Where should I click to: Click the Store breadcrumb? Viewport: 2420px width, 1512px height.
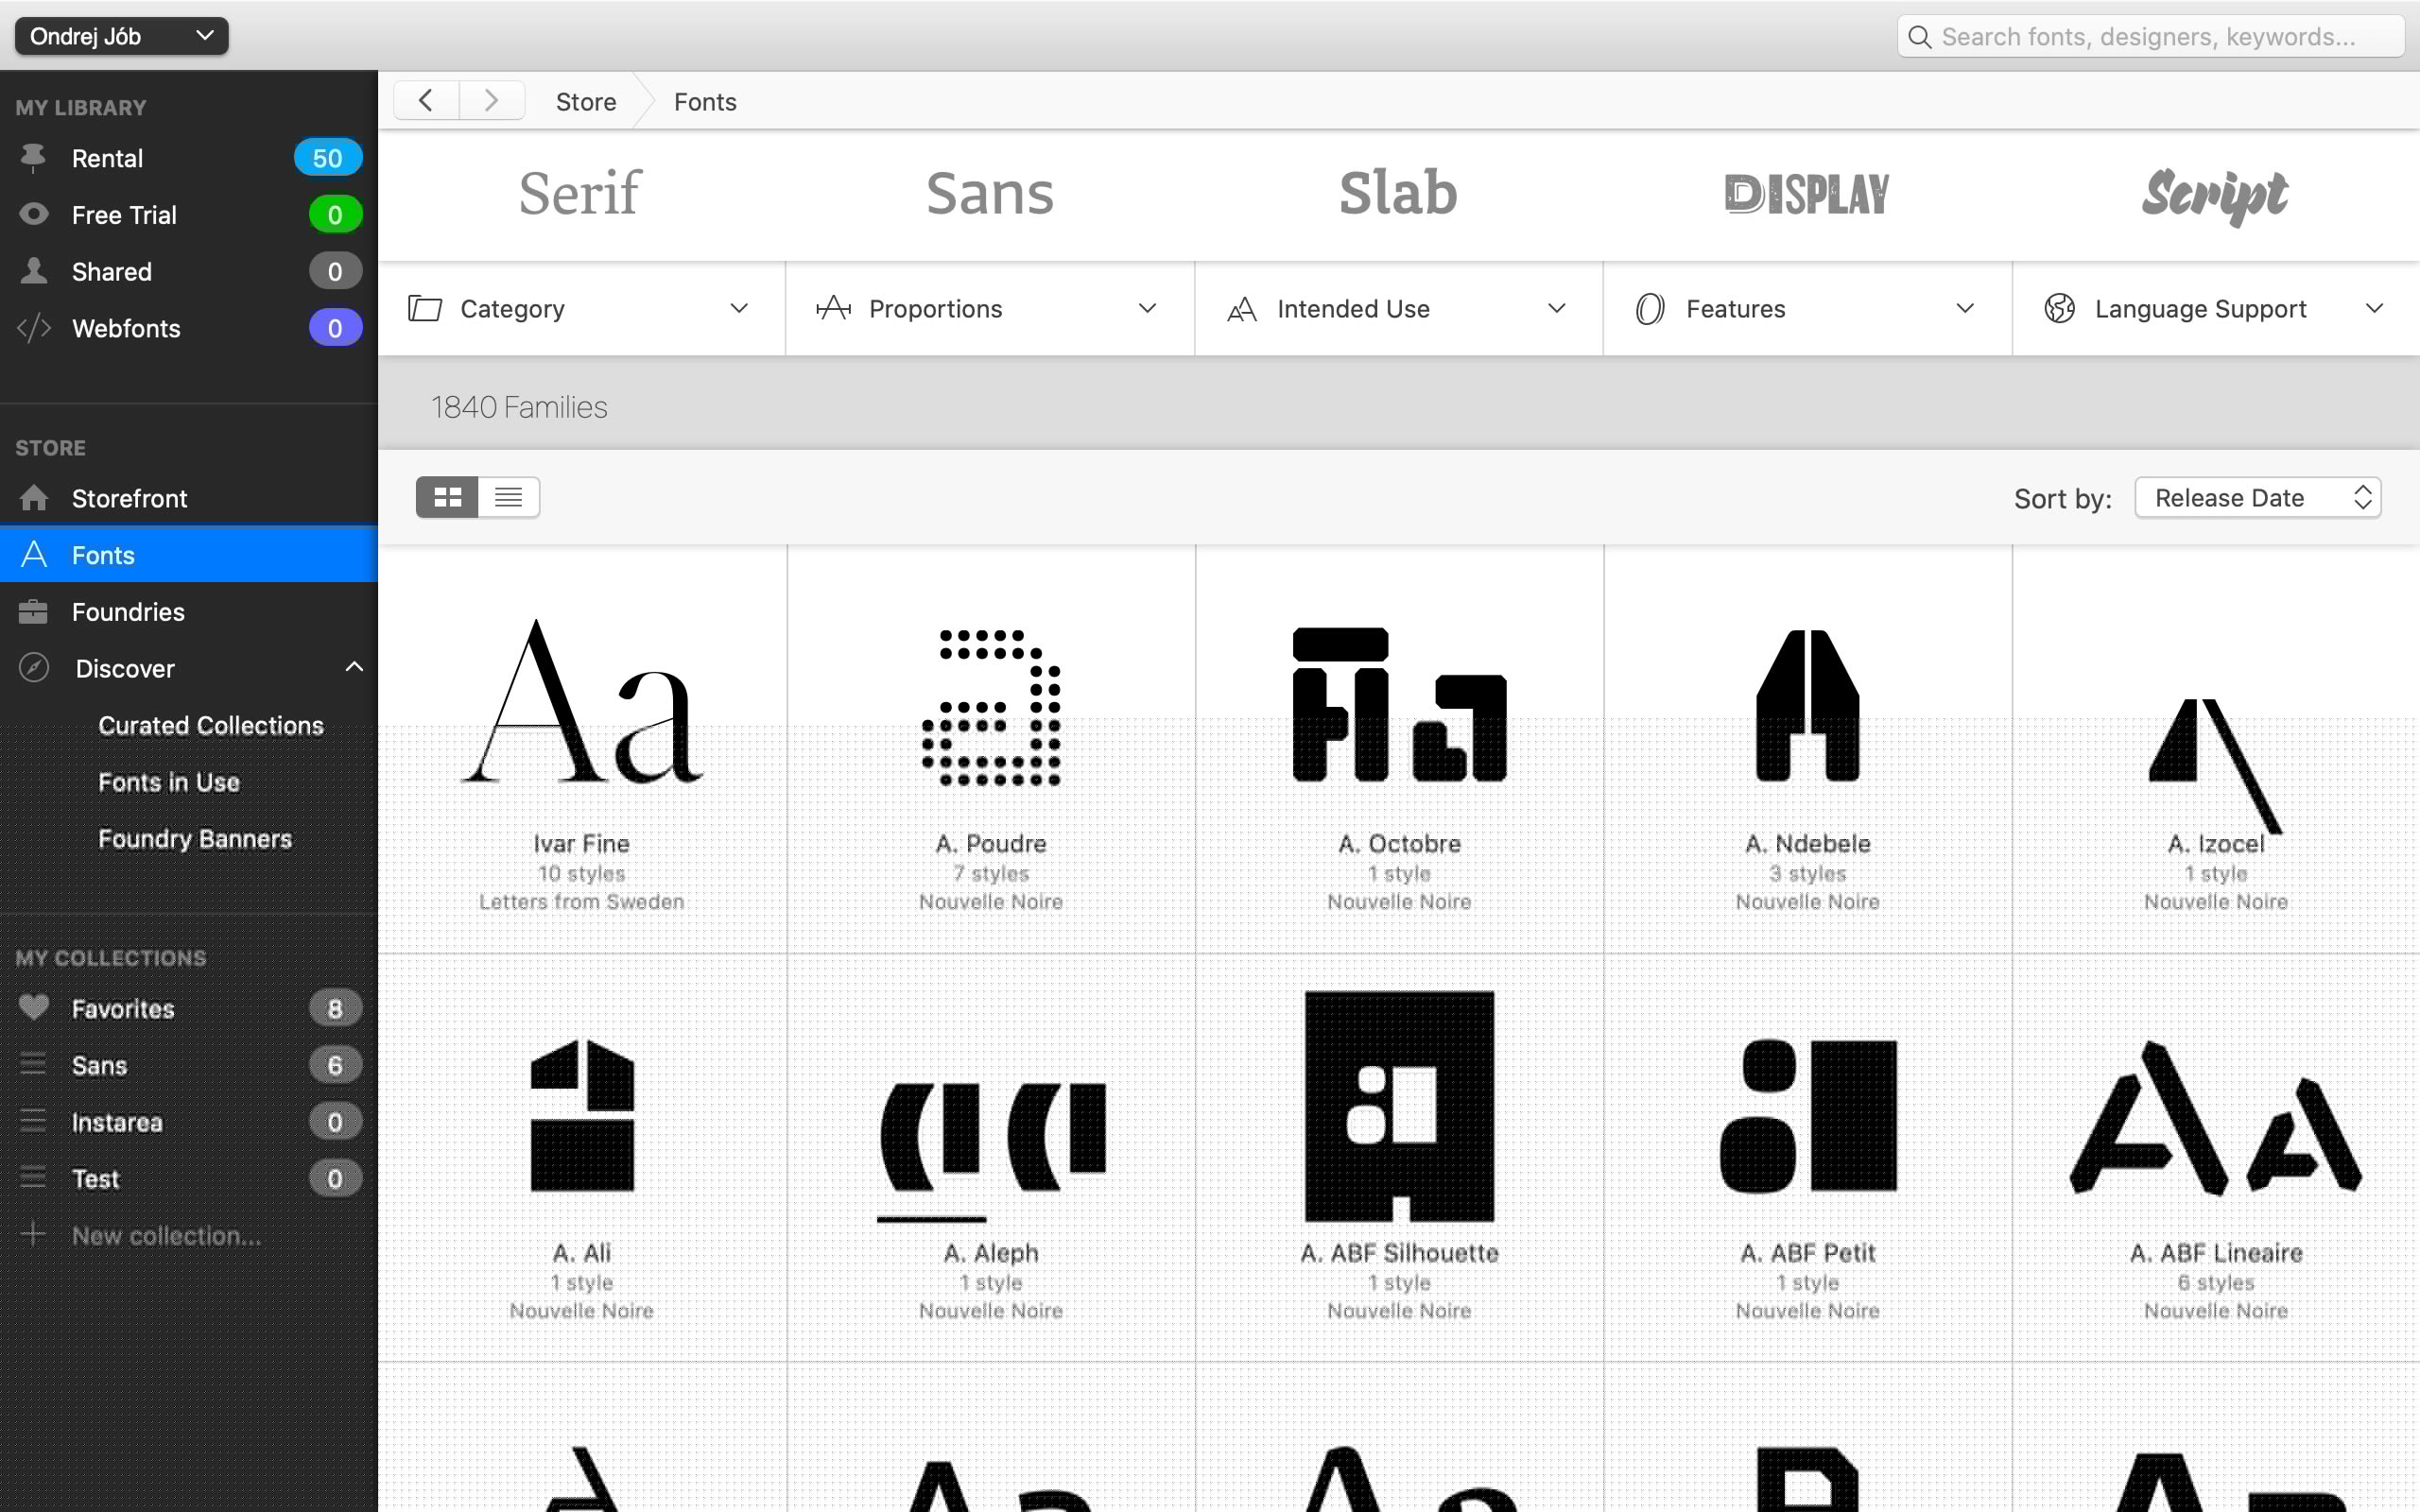click(586, 102)
